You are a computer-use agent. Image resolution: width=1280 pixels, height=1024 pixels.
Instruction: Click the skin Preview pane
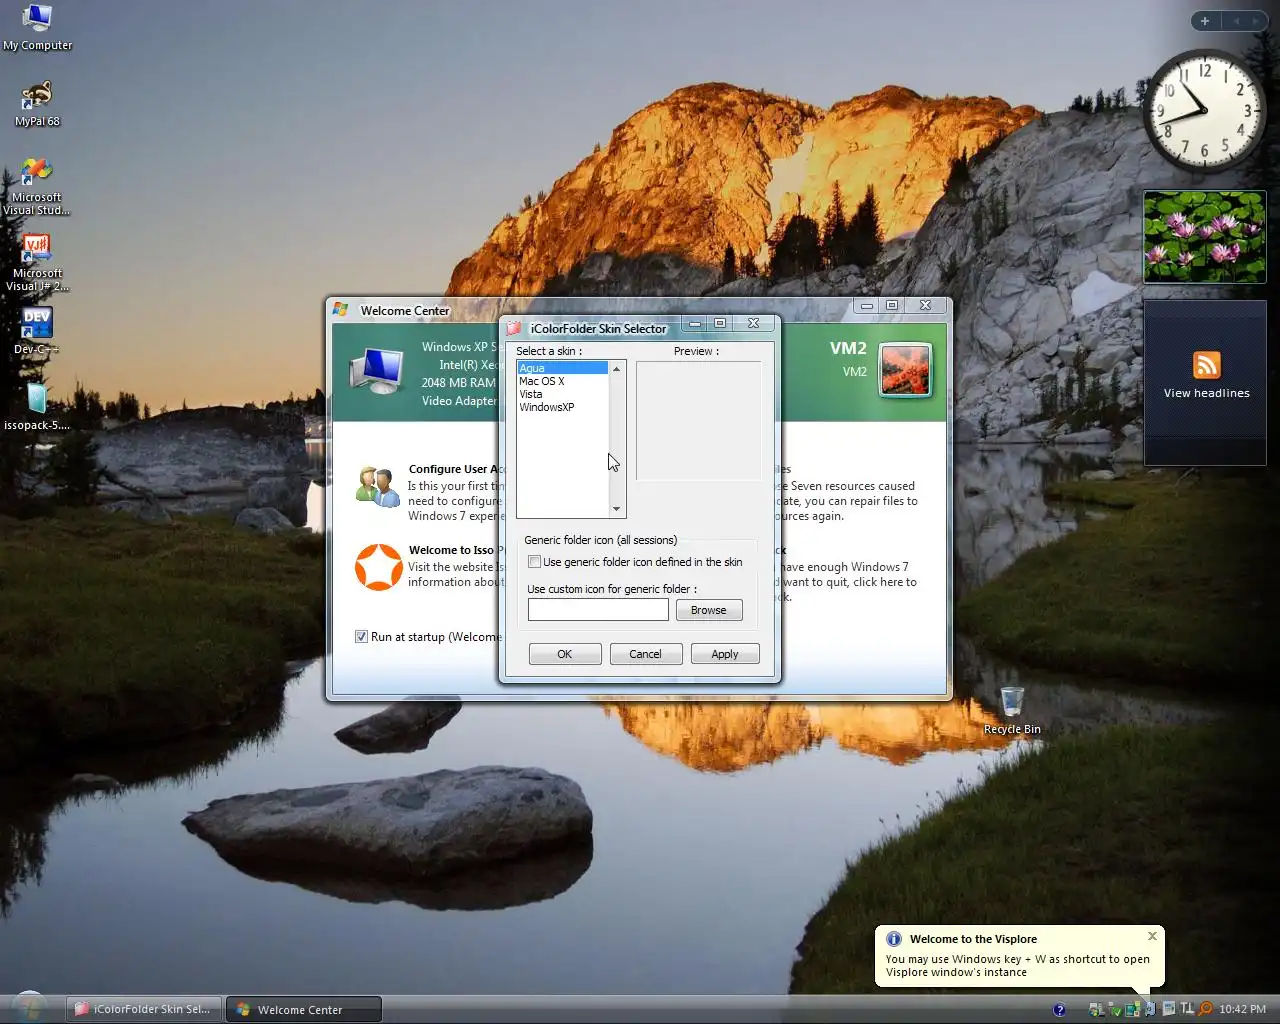pyautogui.click(x=698, y=421)
